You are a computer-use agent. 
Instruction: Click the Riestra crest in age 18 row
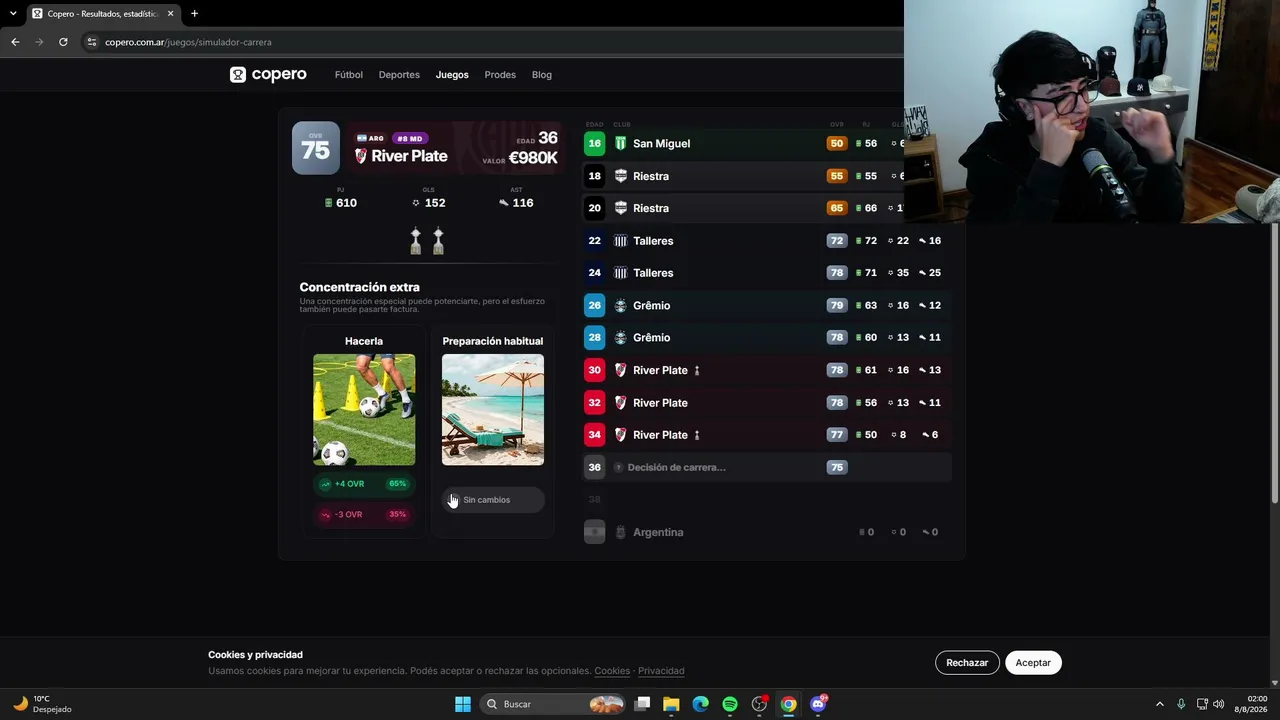coord(620,176)
